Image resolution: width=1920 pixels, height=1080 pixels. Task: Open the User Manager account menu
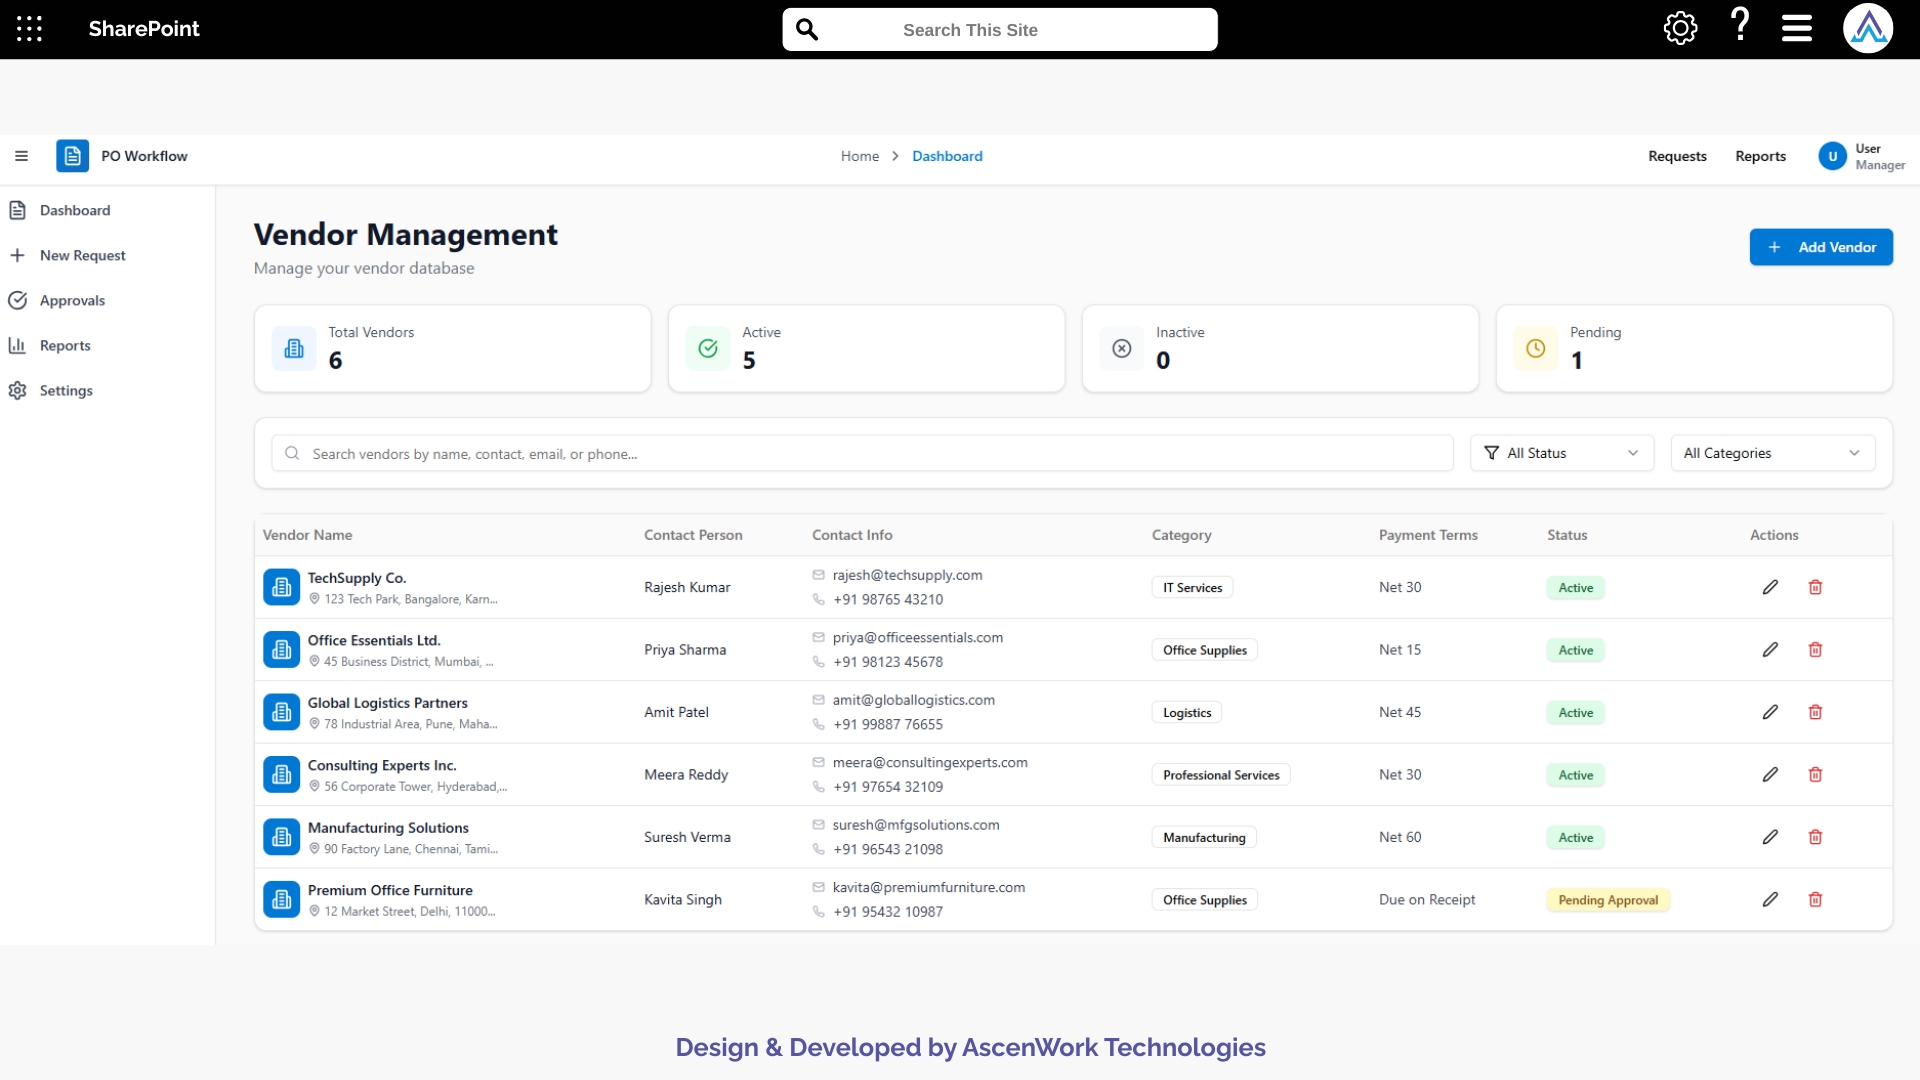[x=1862, y=156]
